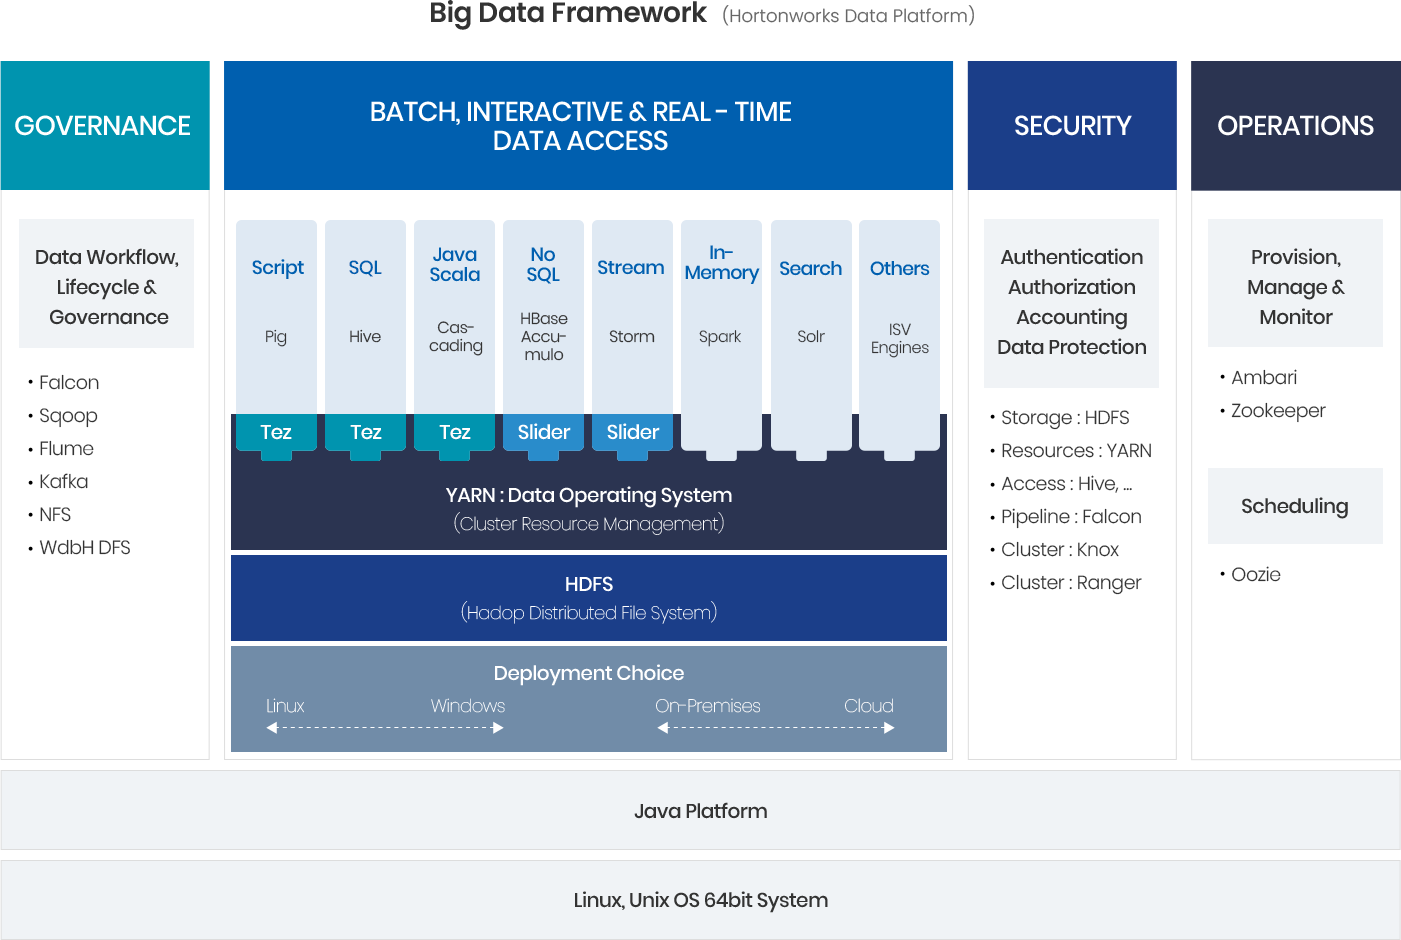Click the Java Scala column heading
The height and width of the screenshot is (940, 1401).
[x=455, y=265]
